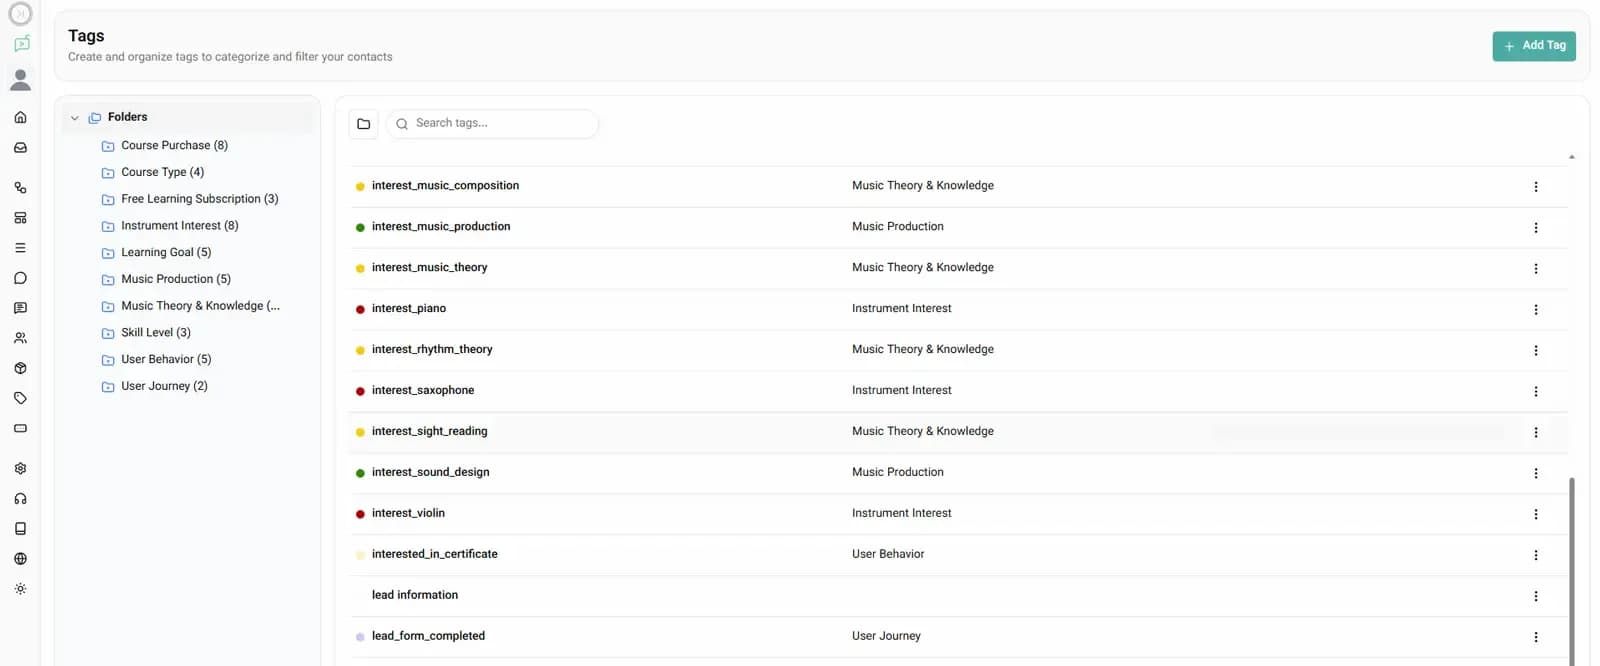Open the settings gear icon in sidebar
1600x666 pixels.
point(20,468)
